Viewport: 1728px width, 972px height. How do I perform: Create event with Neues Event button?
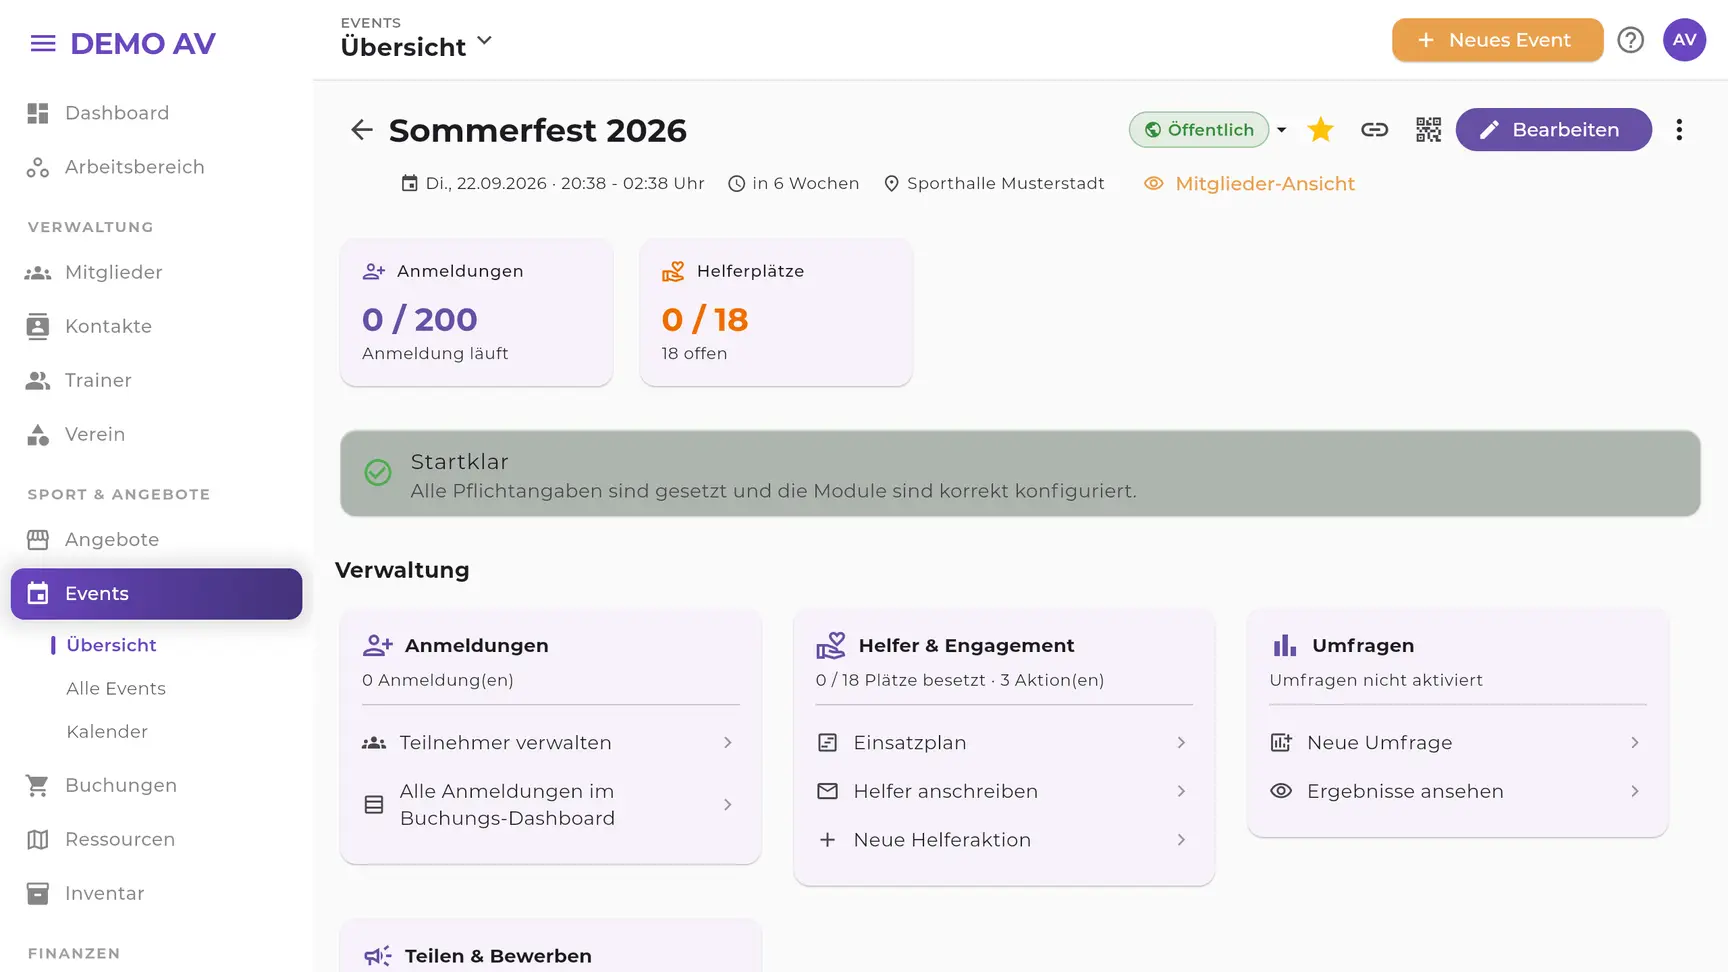(1497, 40)
